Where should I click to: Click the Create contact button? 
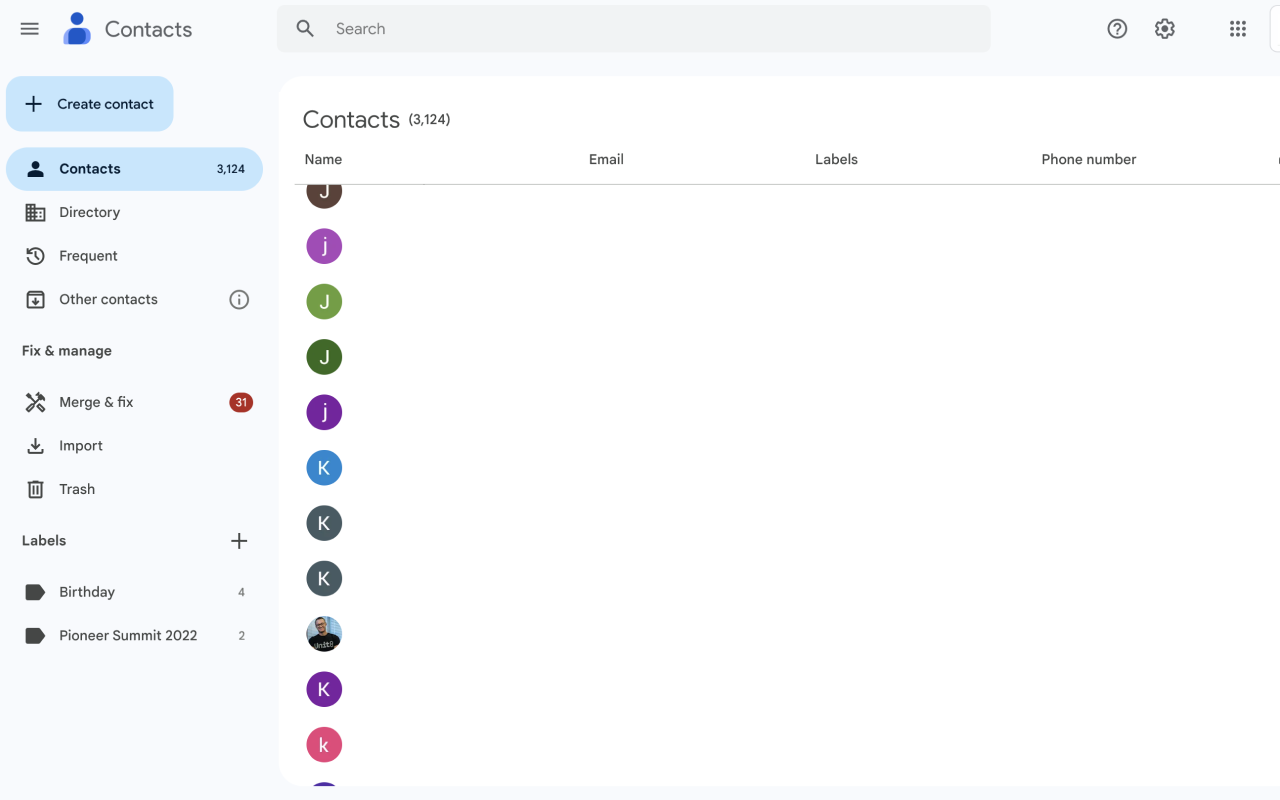pos(90,104)
